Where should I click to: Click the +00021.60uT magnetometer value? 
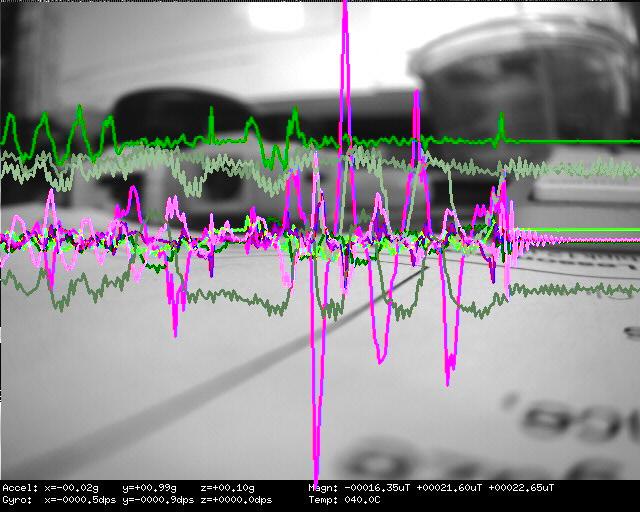click(450, 487)
